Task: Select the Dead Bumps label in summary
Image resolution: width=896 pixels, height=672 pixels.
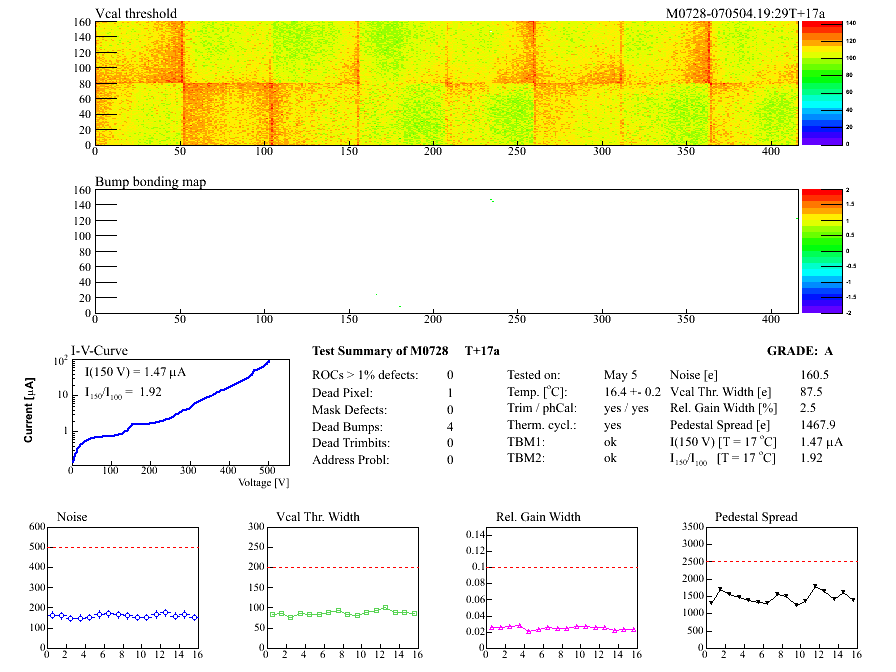Action: pos(351,424)
